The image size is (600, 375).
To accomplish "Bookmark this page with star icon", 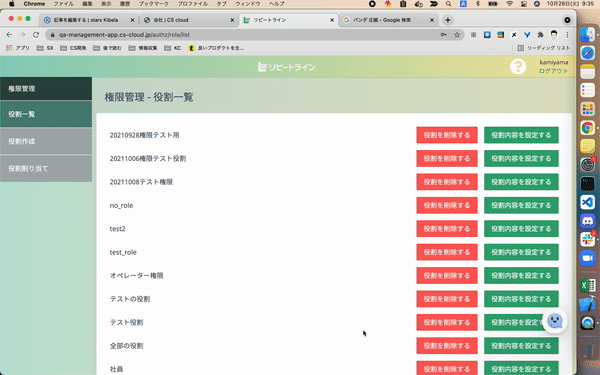I will [x=457, y=35].
